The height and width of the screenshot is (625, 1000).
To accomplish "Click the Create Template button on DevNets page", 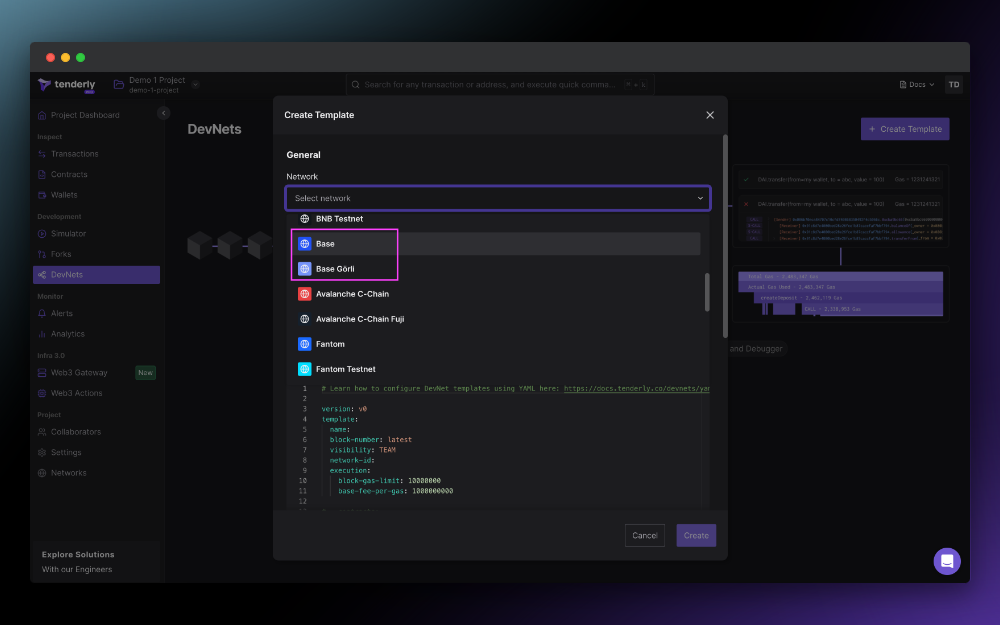I will (x=905, y=129).
